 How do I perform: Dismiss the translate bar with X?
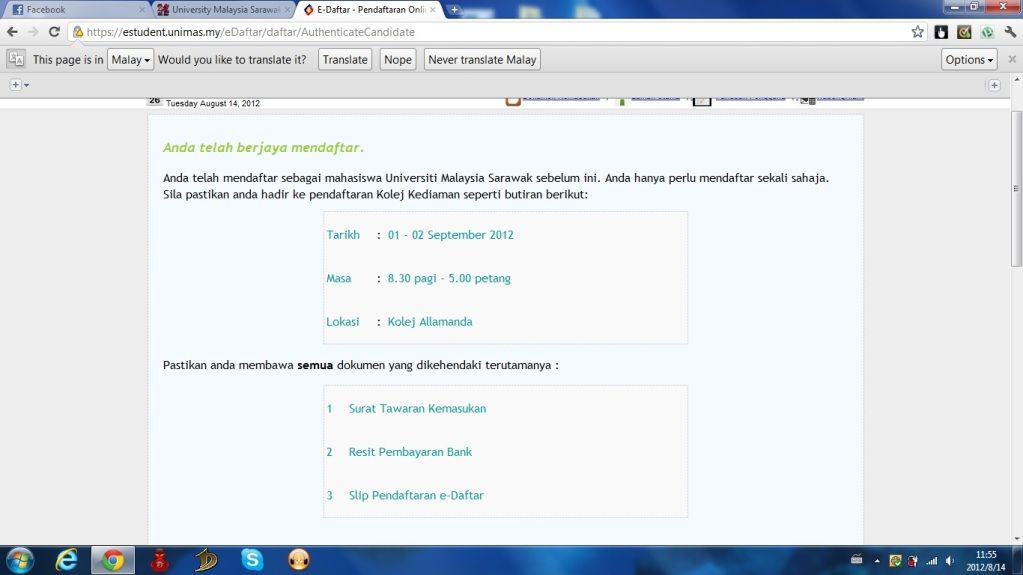pos(1011,60)
